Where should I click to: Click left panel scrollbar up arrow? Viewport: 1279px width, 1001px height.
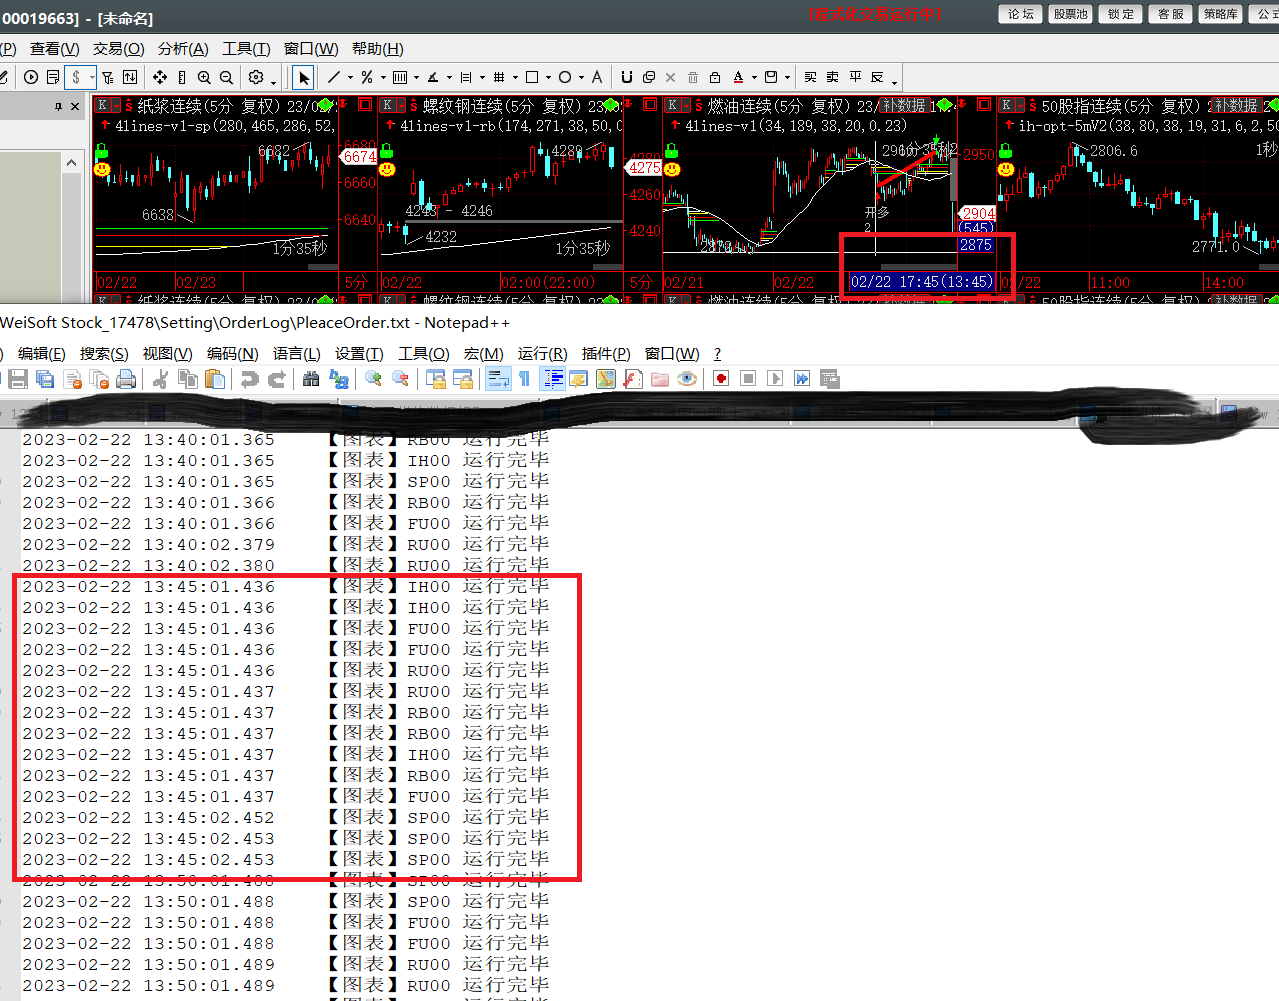click(71, 162)
